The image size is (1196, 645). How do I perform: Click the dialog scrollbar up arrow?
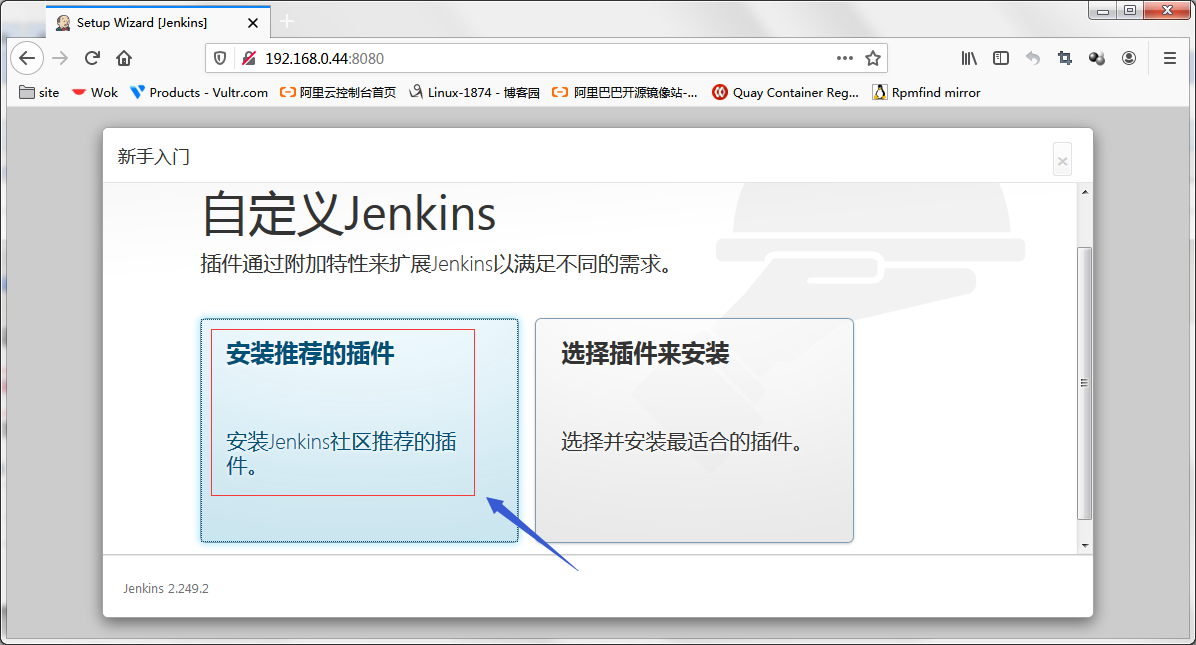point(1085,192)
